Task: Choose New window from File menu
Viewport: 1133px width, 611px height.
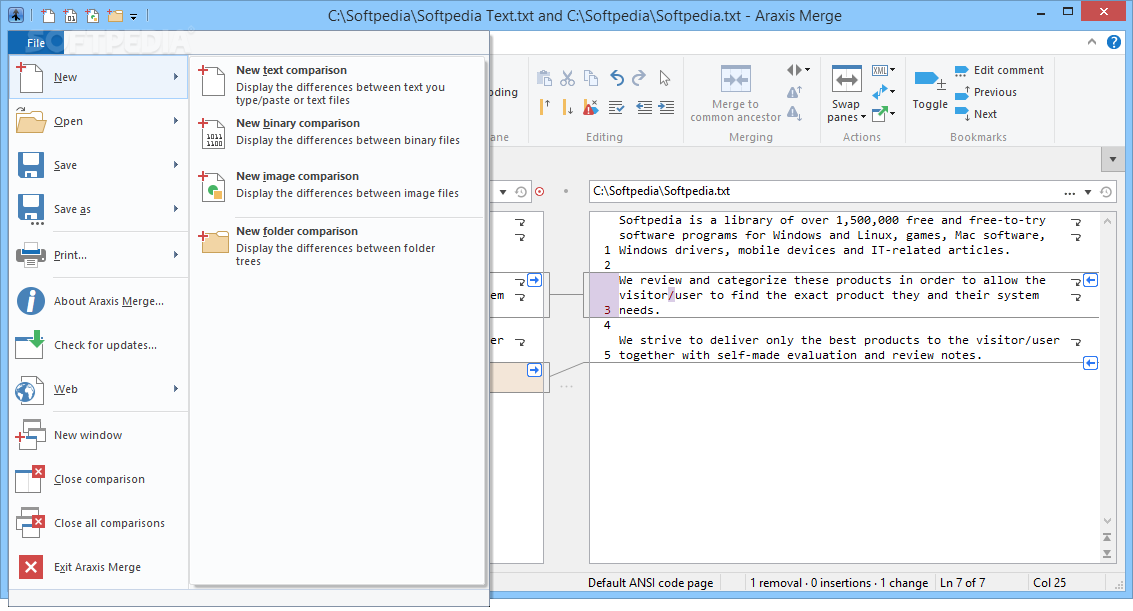Action: pos(98,436)
